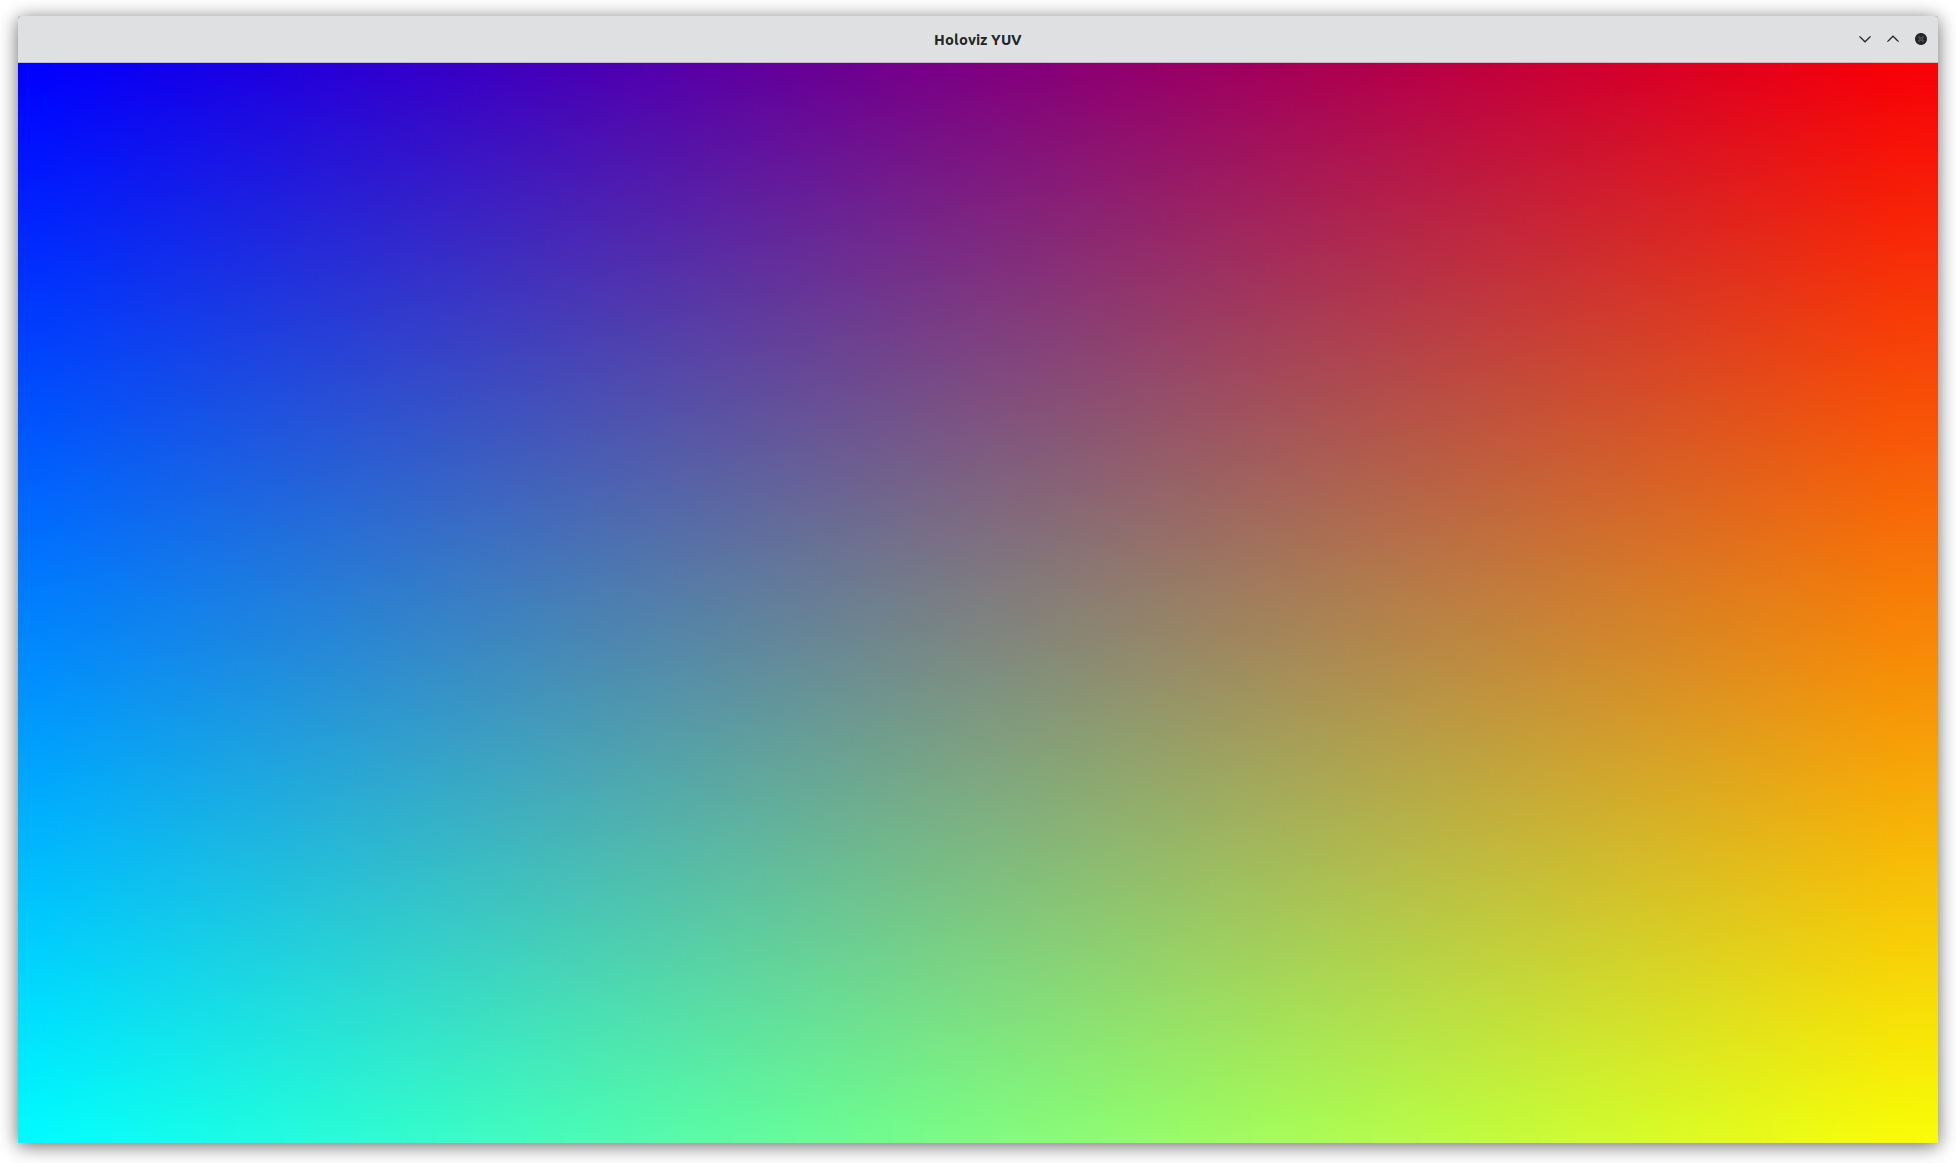Click the neutral gray center of the gradient
Image resolution: width=1956 pixels, height=1163 pixels.
coord(978,603)
